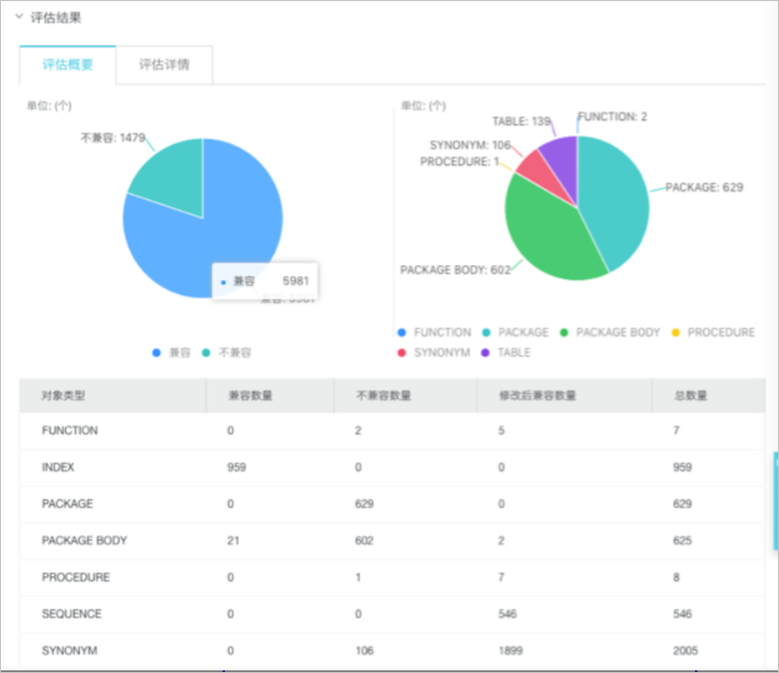Toggle the PACKAGE BODY legend entry
This screenshot has height=673, width=779.
pyautogui.click(x=610, y=332)
